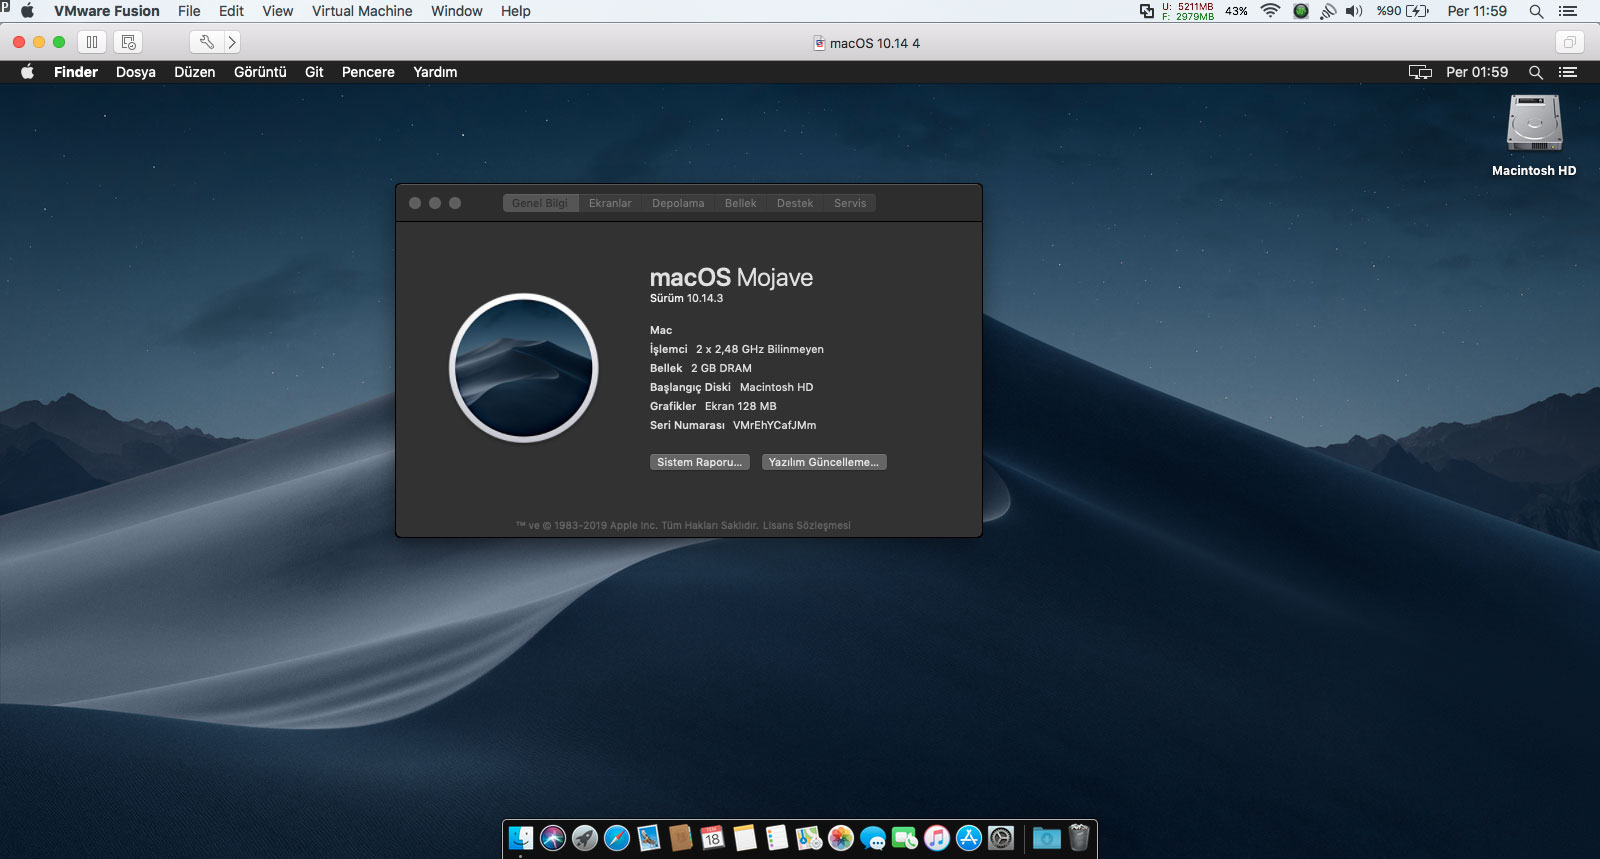Click the VMware snapshot toolbar icon

click(128, 42)
